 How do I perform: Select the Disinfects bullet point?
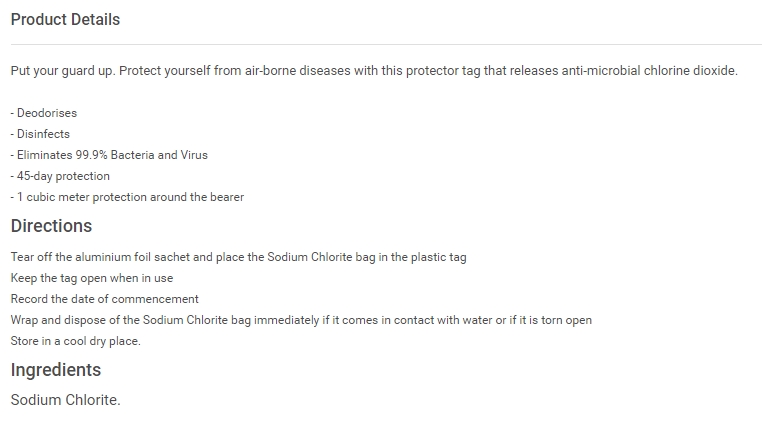41,134
